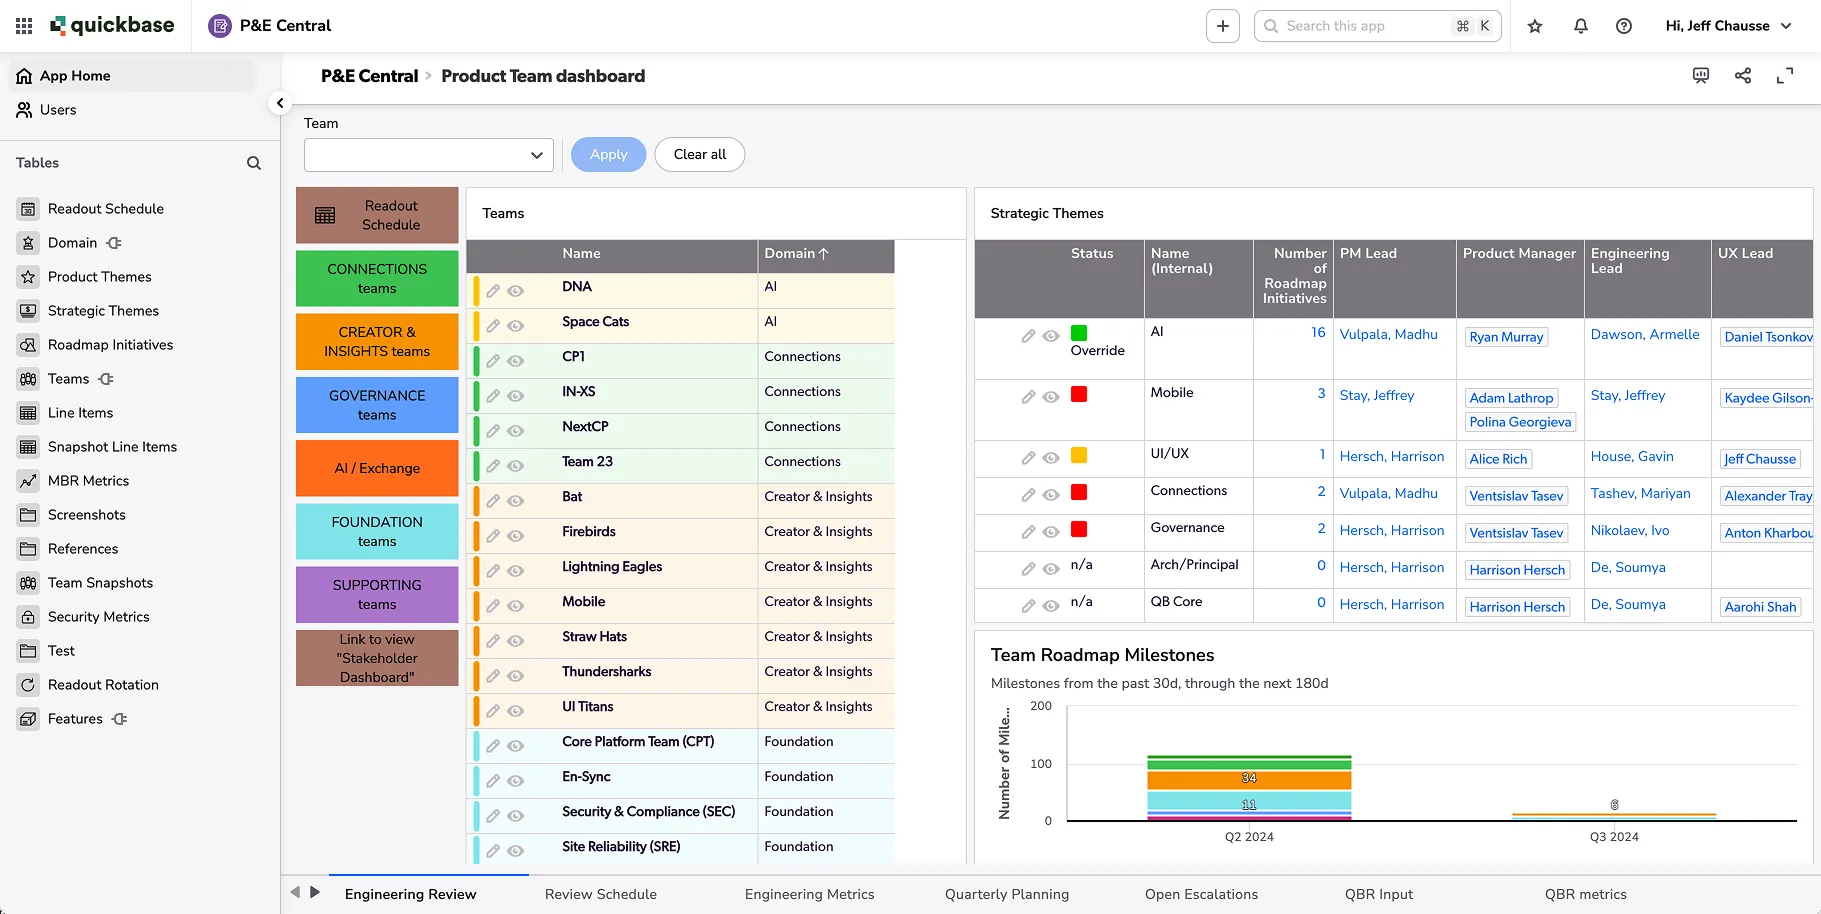The width and height of the screenshot is (1821, 914).
Task: Click the pencil edit icon for DNA team
Action: (x=493, y=291)
